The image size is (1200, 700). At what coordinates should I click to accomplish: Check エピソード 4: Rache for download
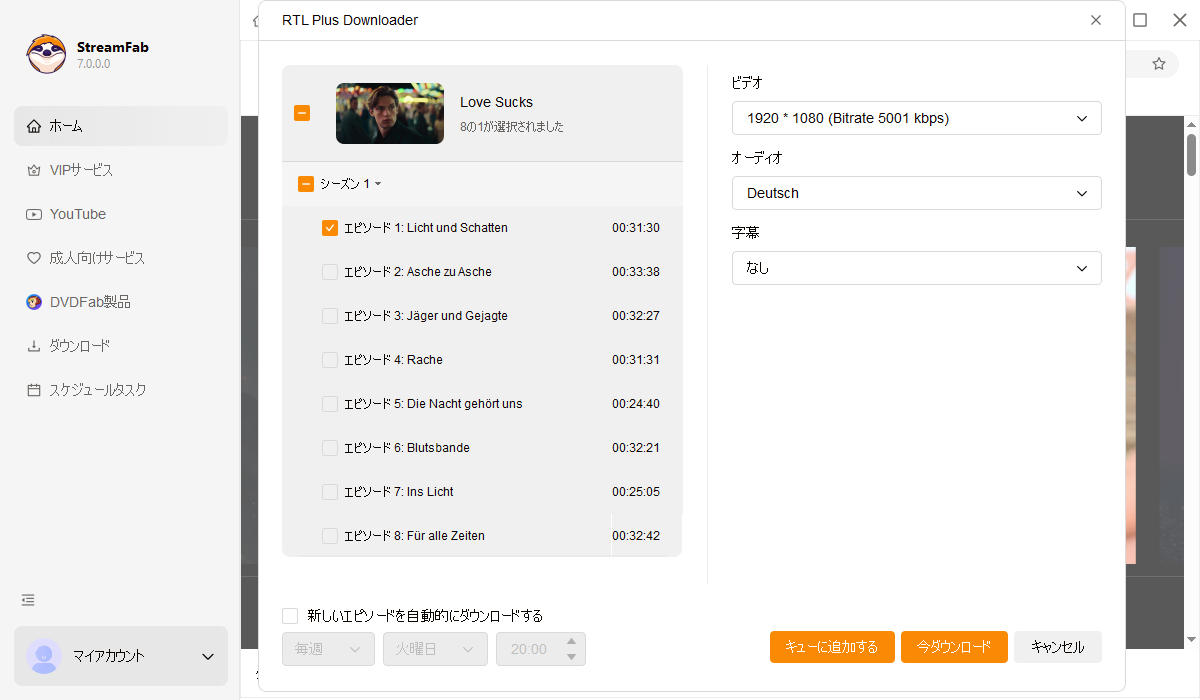pyautogui.click(x=330, y=359)
